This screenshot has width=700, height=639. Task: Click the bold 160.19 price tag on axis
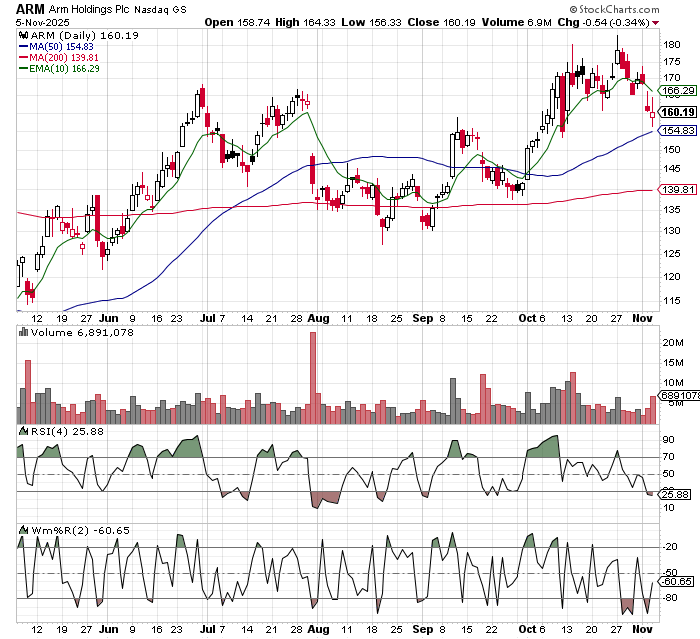coord(678,112)
